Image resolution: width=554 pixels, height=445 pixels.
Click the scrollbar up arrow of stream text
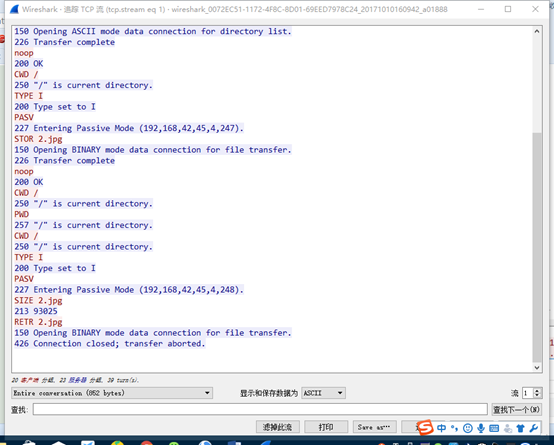point(537,31)
